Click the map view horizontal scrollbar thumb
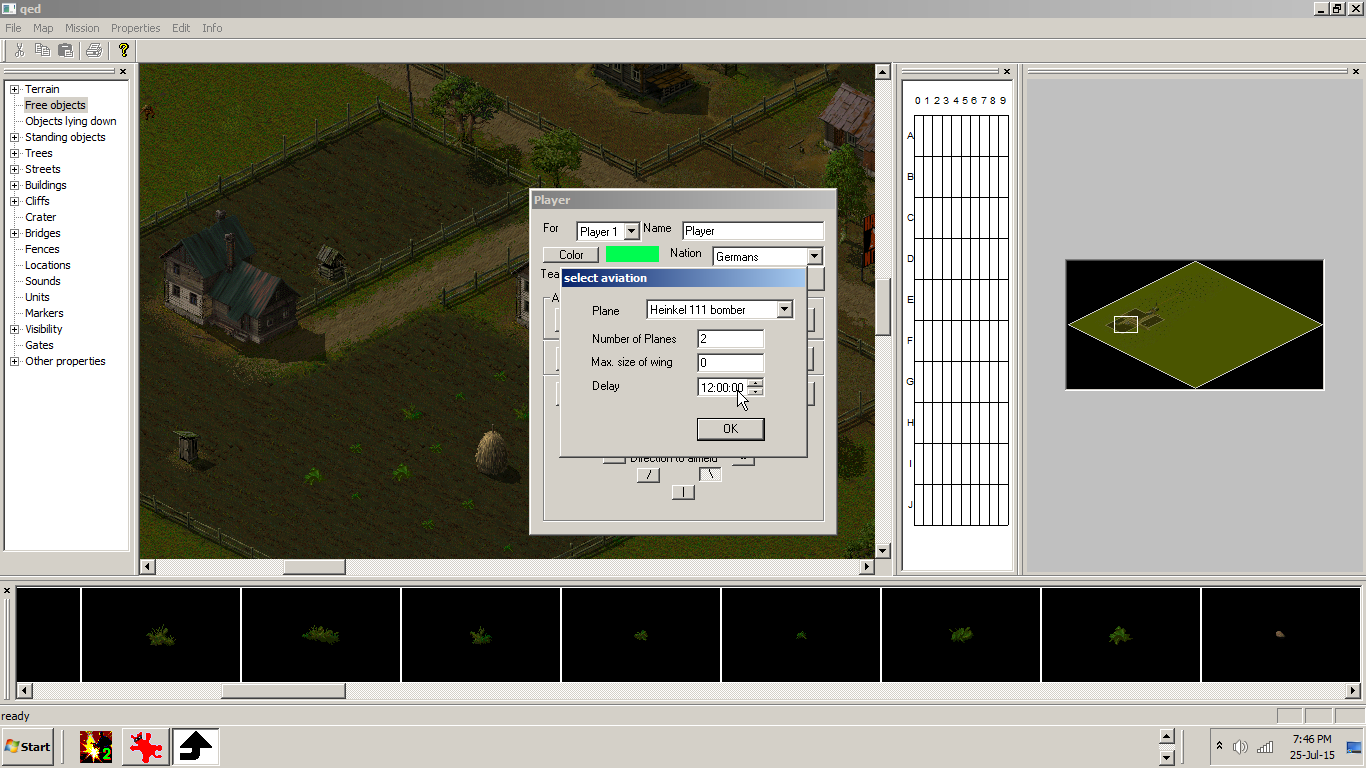The width and height of the screenshot is (1366, 768). 314,567
